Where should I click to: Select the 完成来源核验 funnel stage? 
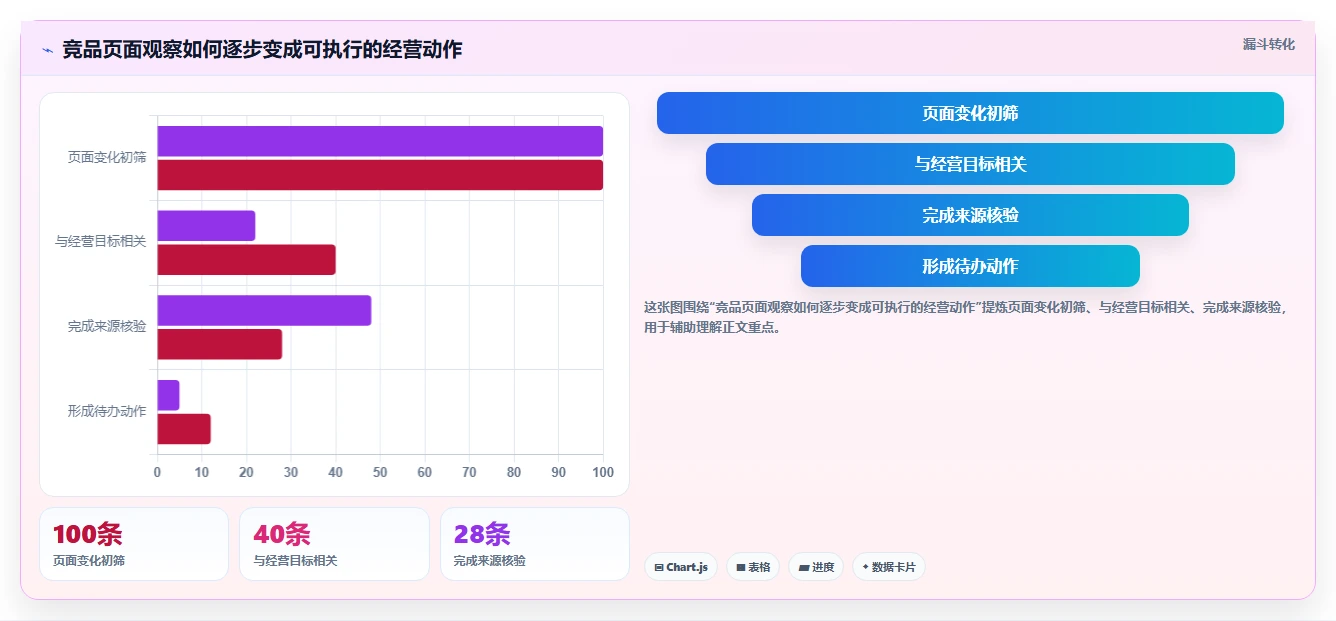pos(970,215)
